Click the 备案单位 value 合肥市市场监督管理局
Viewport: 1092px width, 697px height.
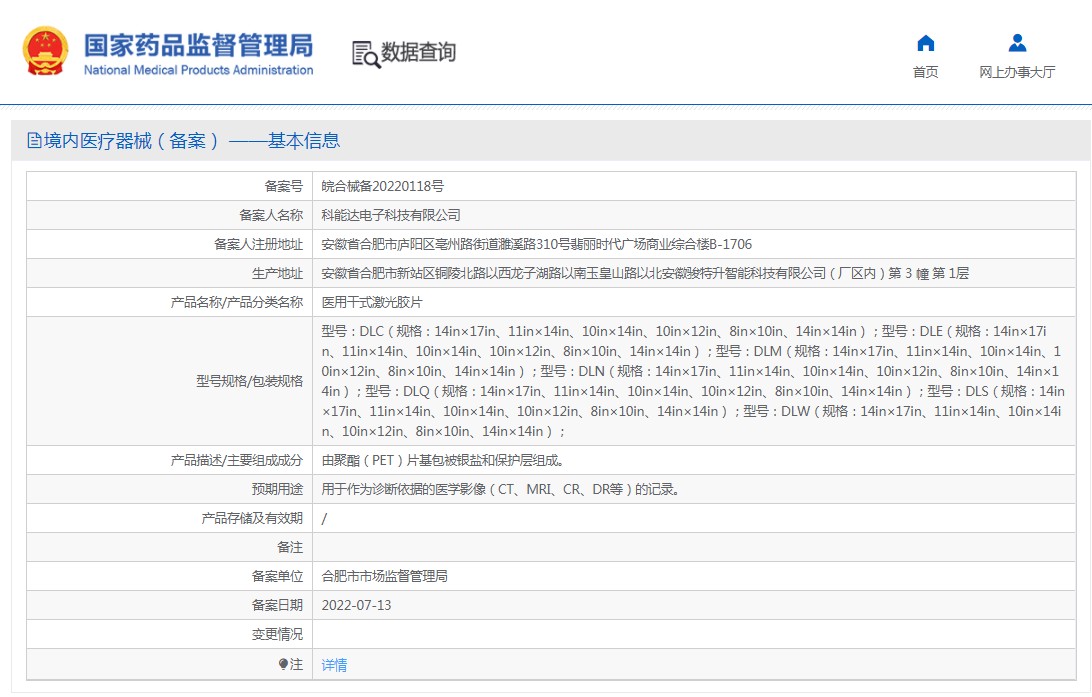[x=384, y=577]
